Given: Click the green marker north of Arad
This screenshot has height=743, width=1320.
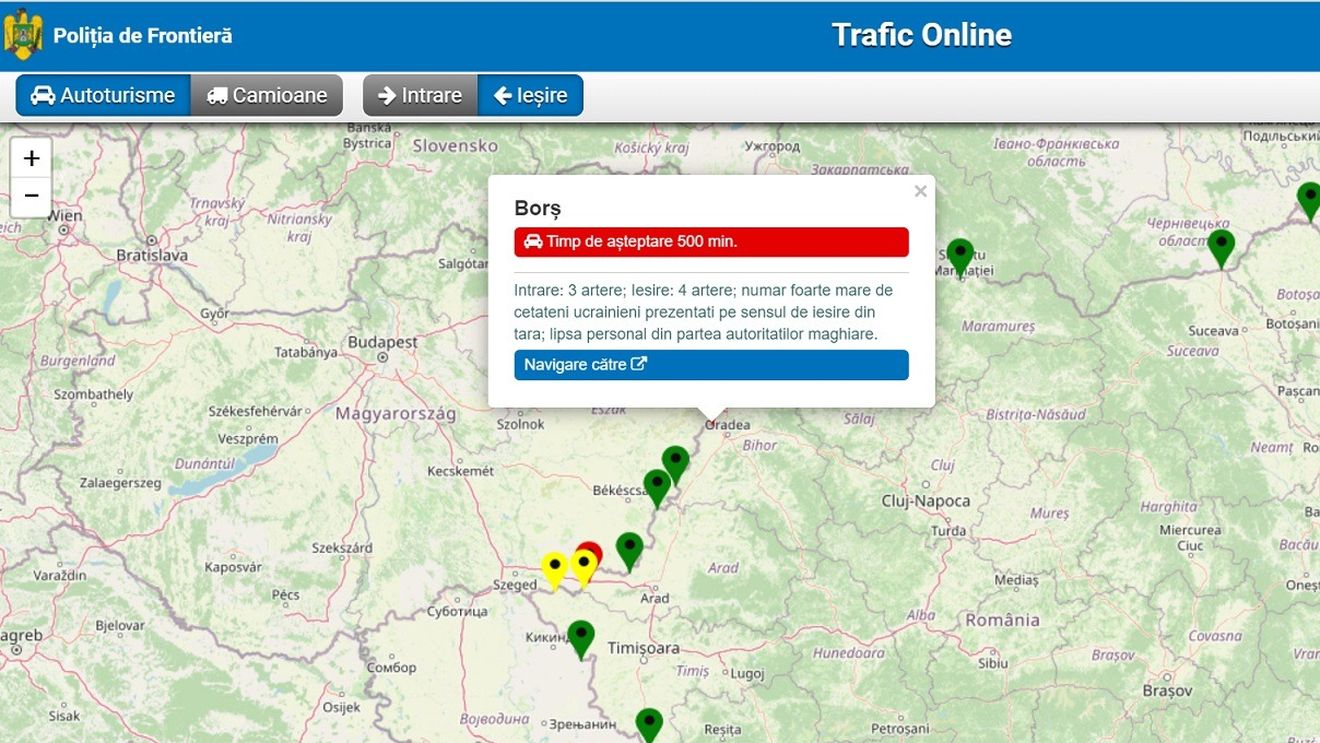Looking at the screenshot, I should coord(629,551).
